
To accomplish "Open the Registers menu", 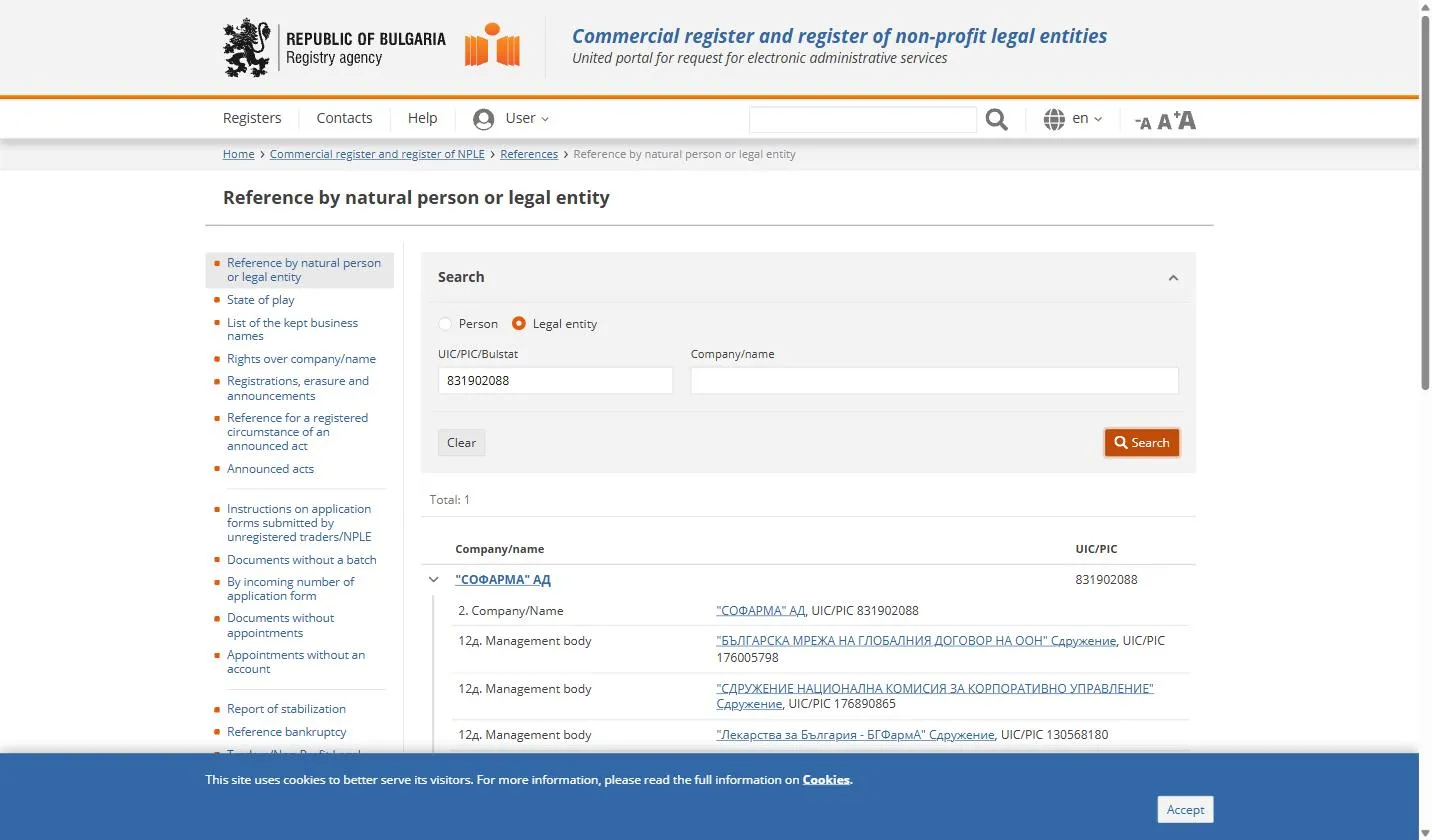I will tap(252, 118).
